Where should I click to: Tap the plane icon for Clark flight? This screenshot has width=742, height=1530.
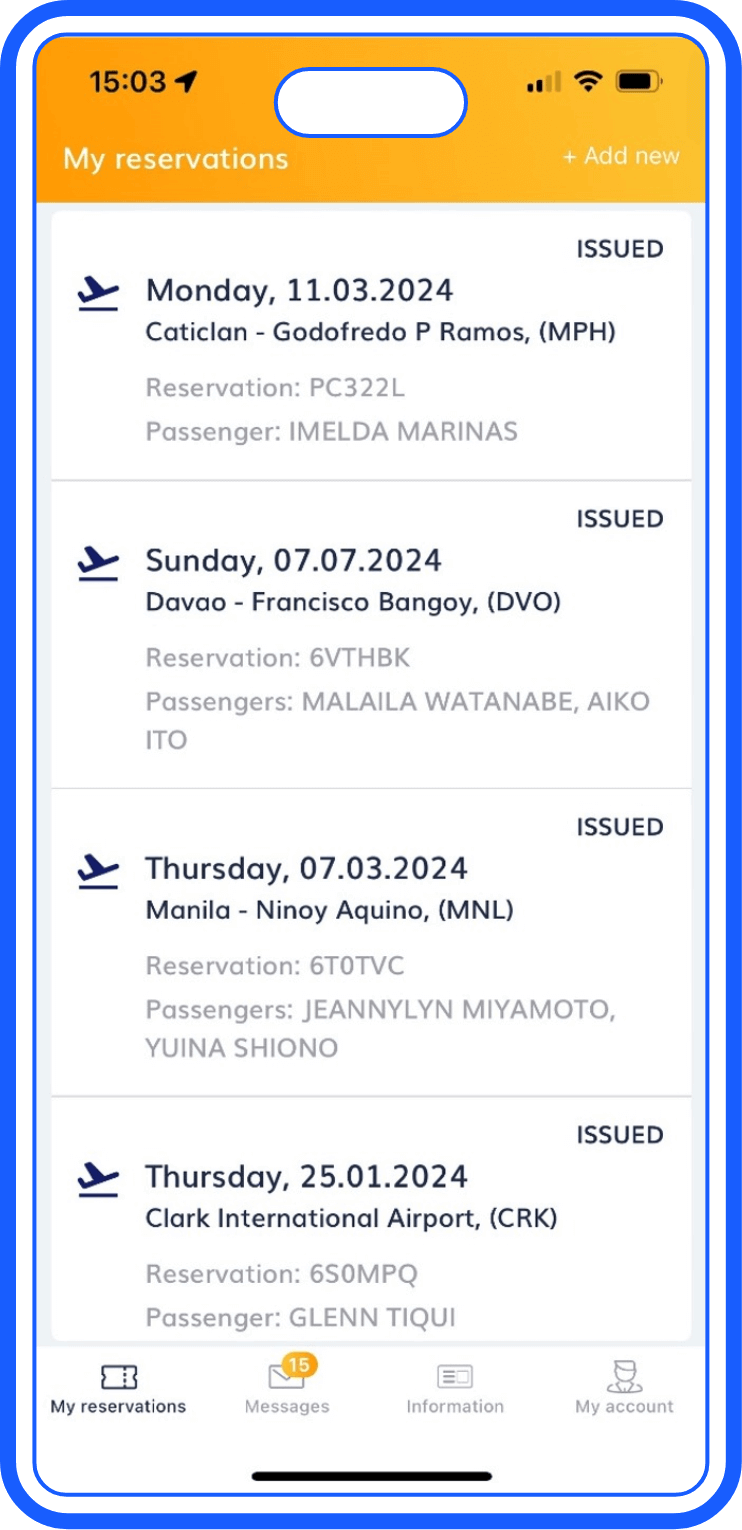[98, 1179]
